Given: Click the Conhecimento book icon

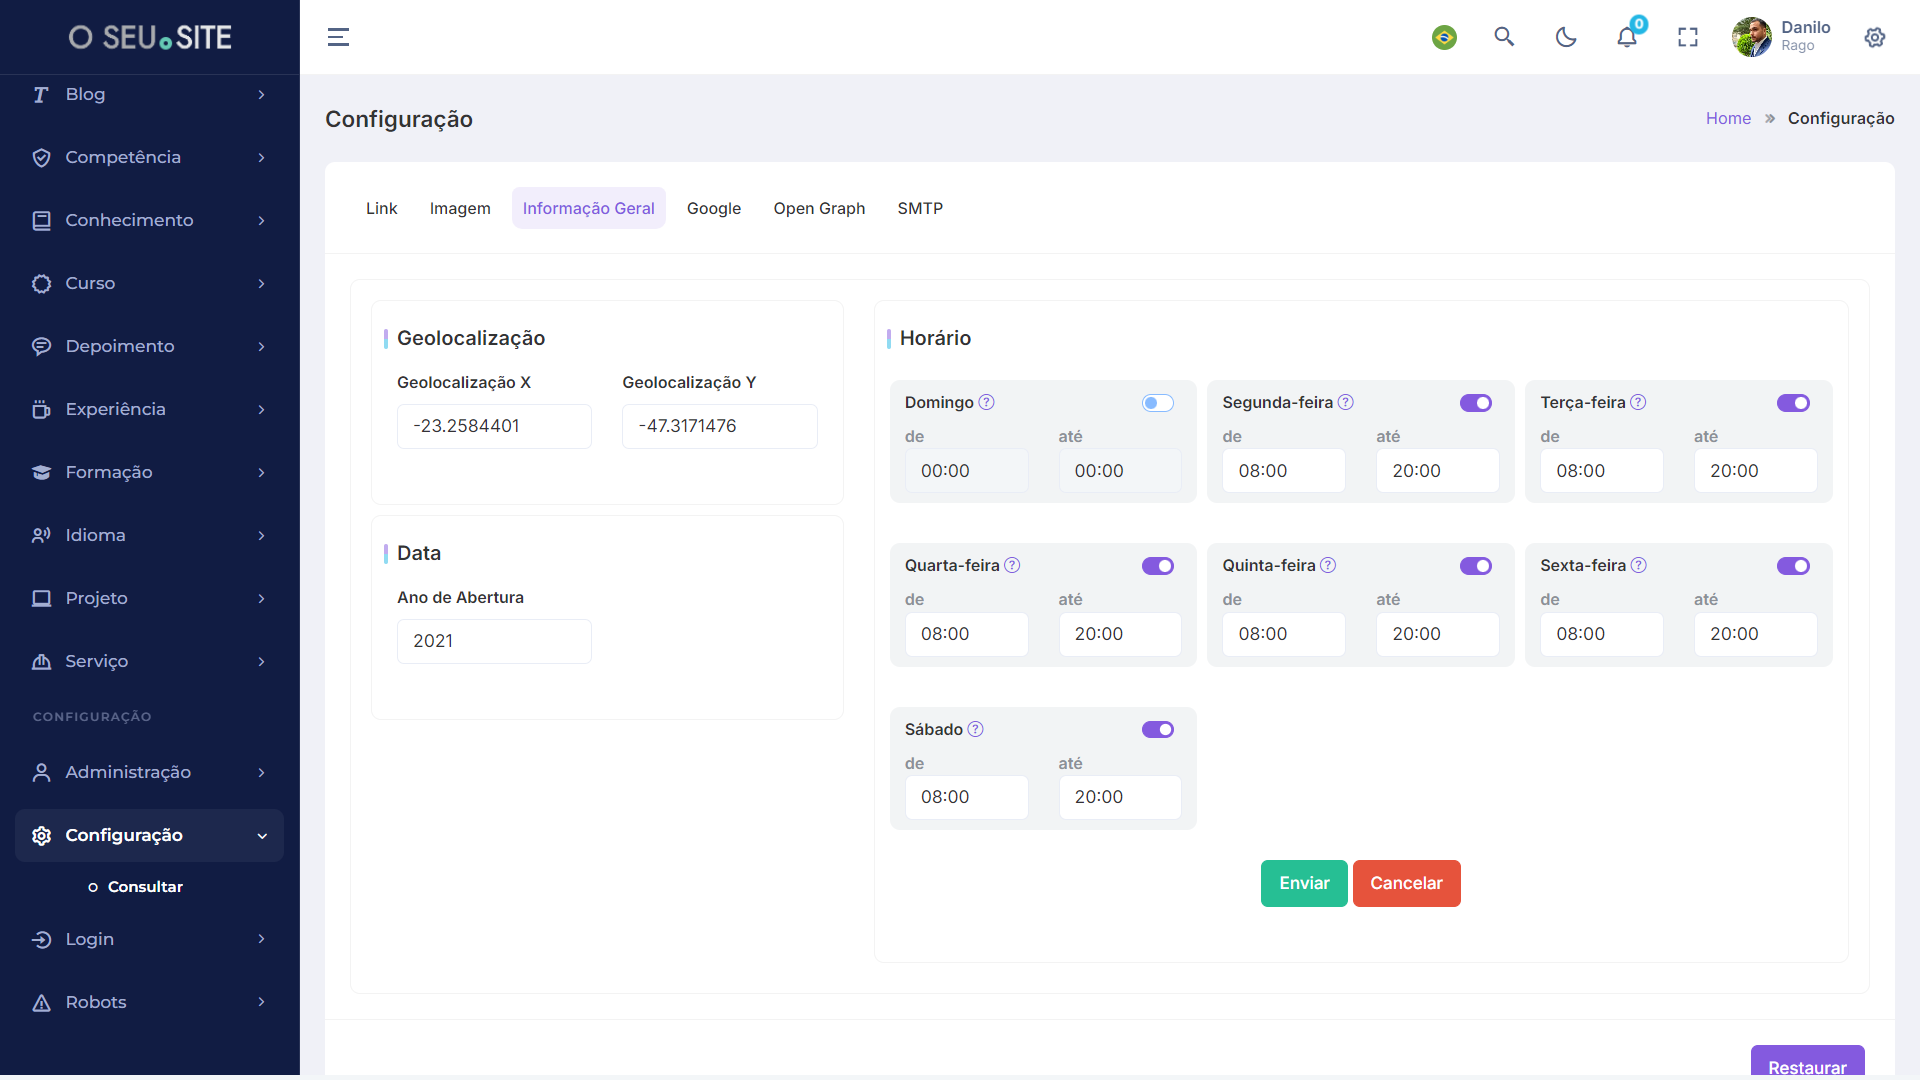Looking at the screenshot, I should 41,220.
